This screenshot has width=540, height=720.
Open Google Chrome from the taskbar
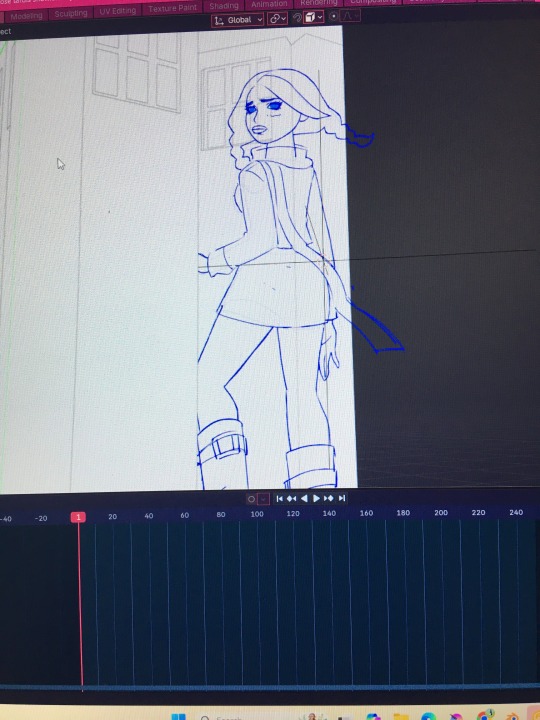(x=485, y=716)
